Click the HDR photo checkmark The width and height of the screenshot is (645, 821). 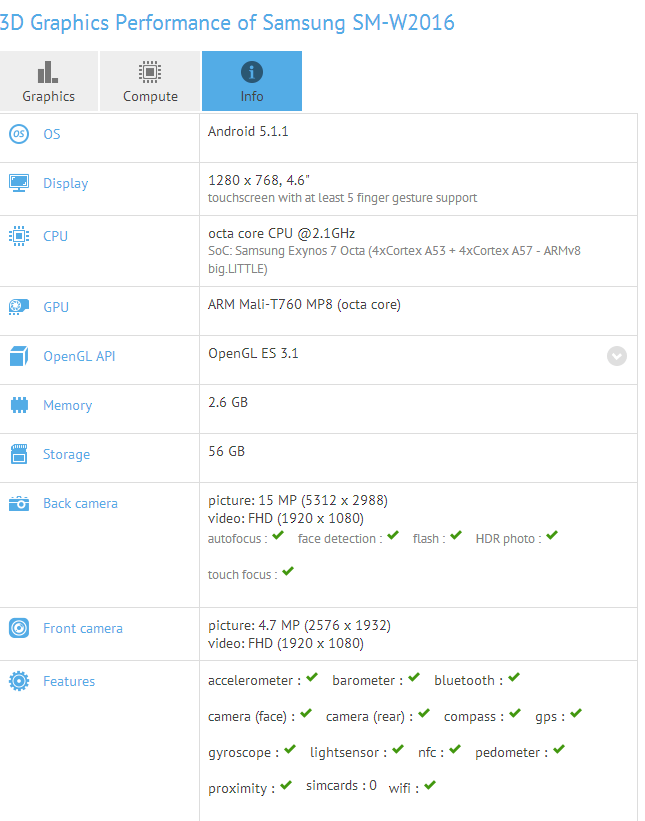pyautogui.click(x=552, y=536)
